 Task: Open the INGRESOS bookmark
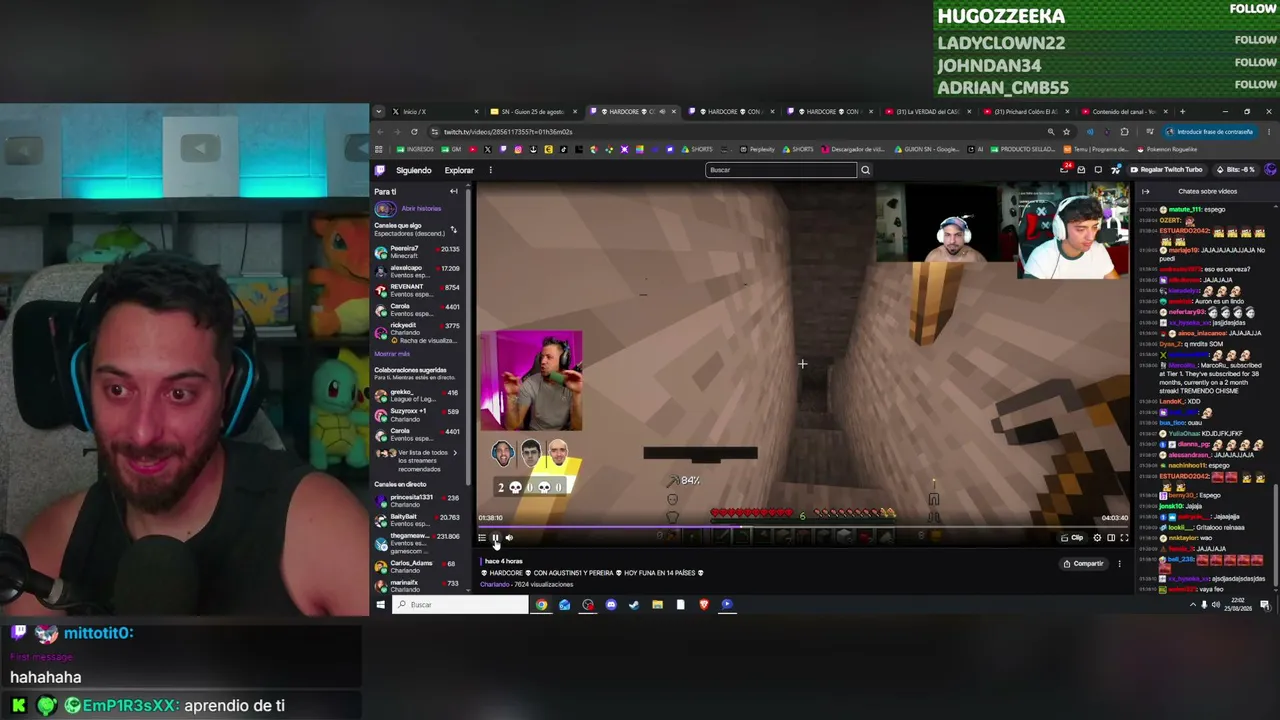point(416,150)
